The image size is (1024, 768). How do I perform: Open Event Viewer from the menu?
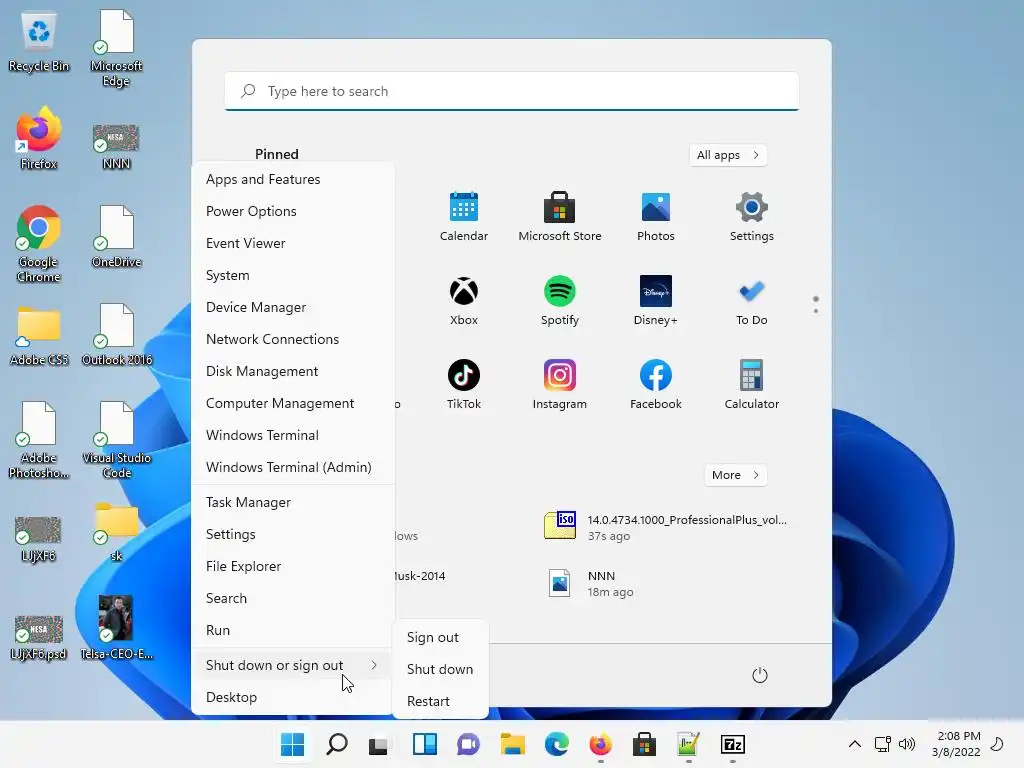(293, 243)
